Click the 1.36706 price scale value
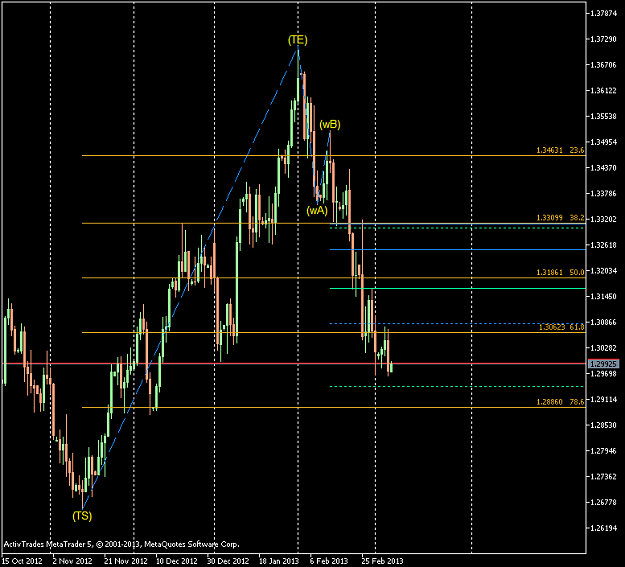 coord(603,65)
